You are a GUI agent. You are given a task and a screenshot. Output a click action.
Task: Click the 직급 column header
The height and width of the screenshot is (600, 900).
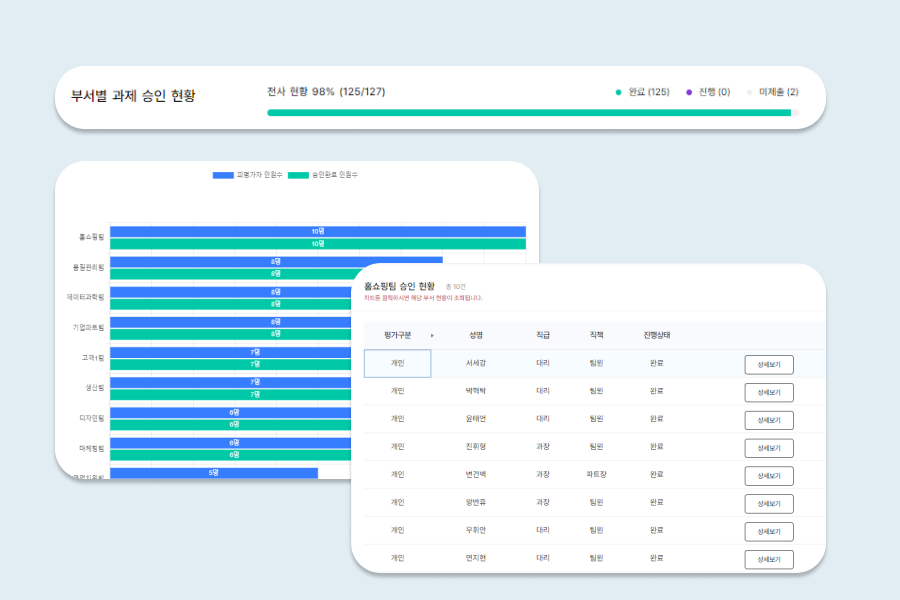click(543, 335)
